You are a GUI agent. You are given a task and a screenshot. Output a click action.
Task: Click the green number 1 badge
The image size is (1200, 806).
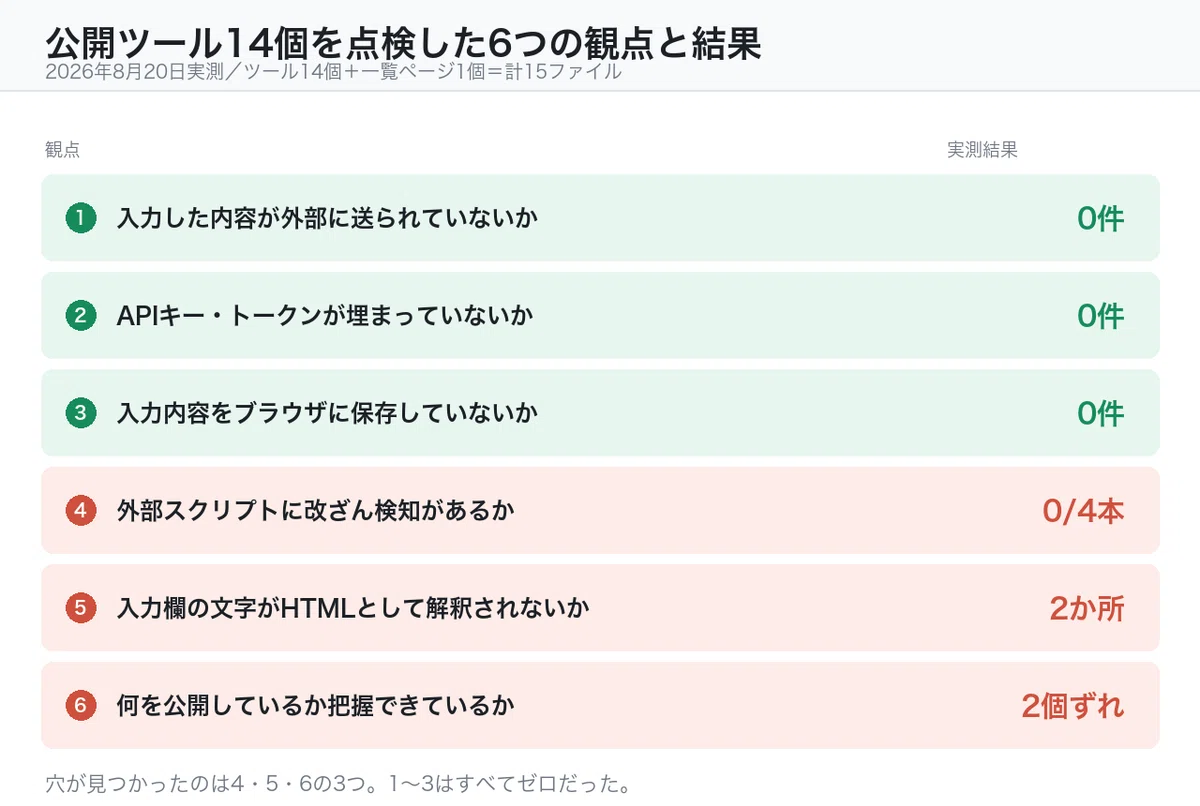coord(80,218)
